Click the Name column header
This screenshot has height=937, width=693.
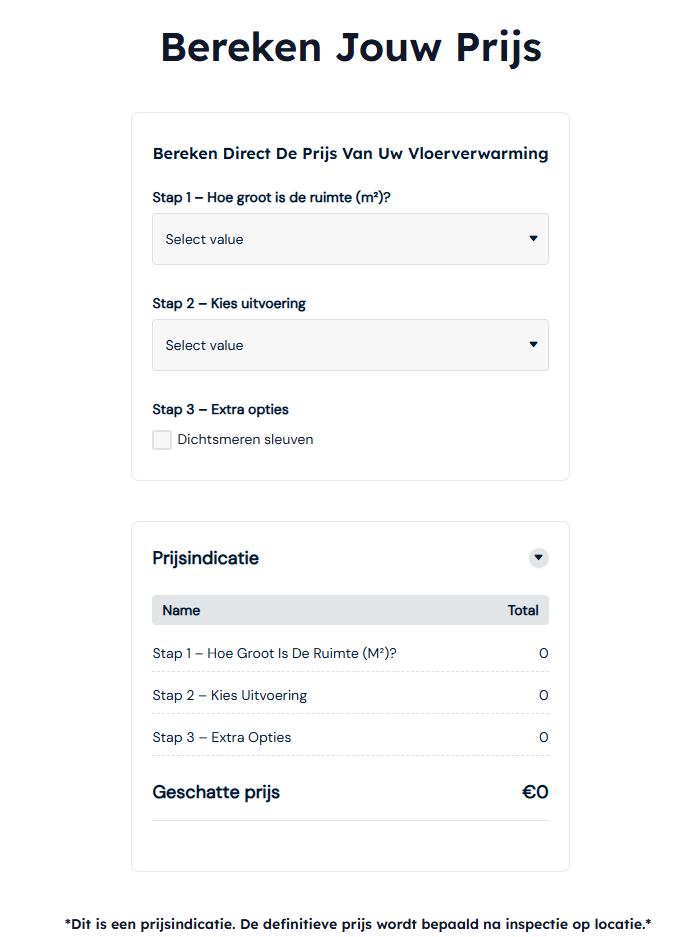181,610
